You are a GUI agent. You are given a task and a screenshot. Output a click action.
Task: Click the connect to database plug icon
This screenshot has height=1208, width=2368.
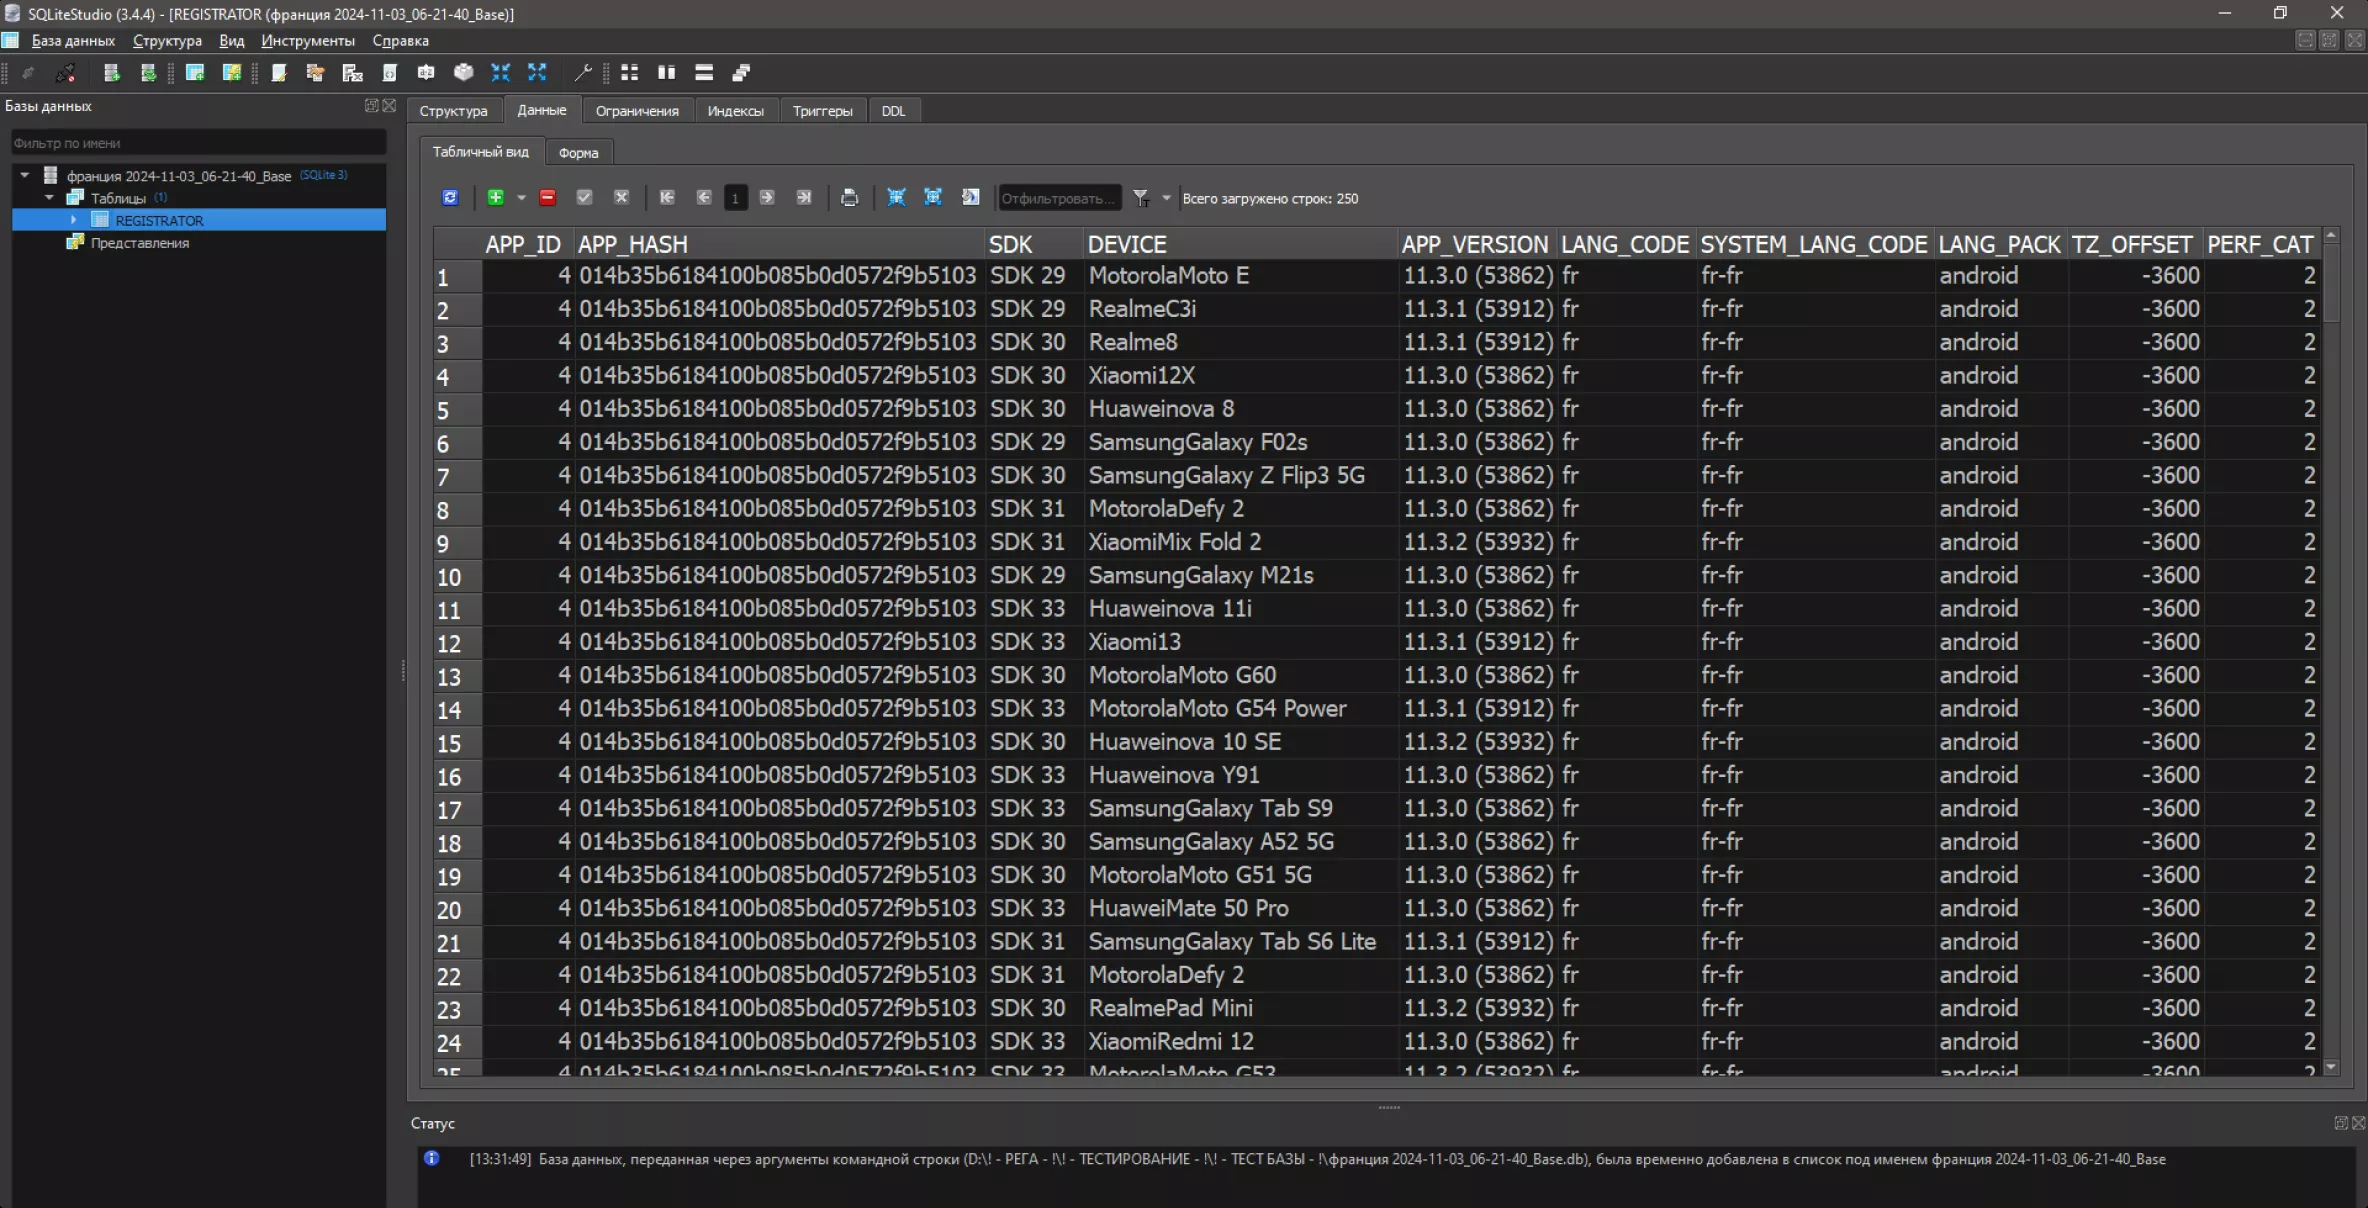(x=28, y=72)
